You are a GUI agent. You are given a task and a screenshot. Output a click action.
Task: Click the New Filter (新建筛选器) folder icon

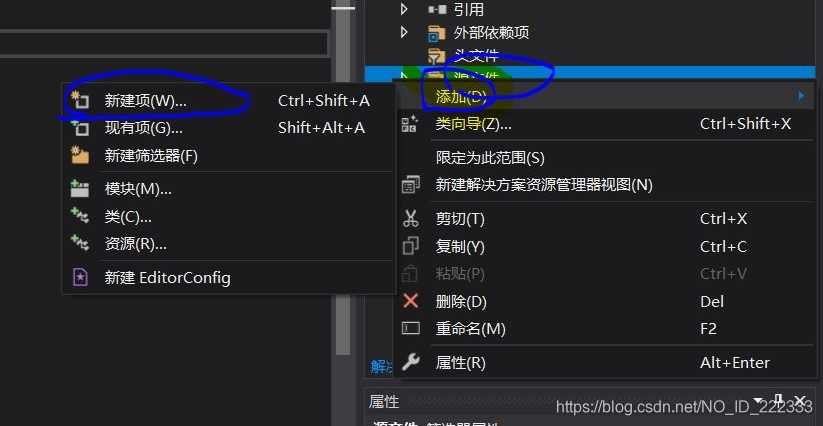tap(80, 155)
